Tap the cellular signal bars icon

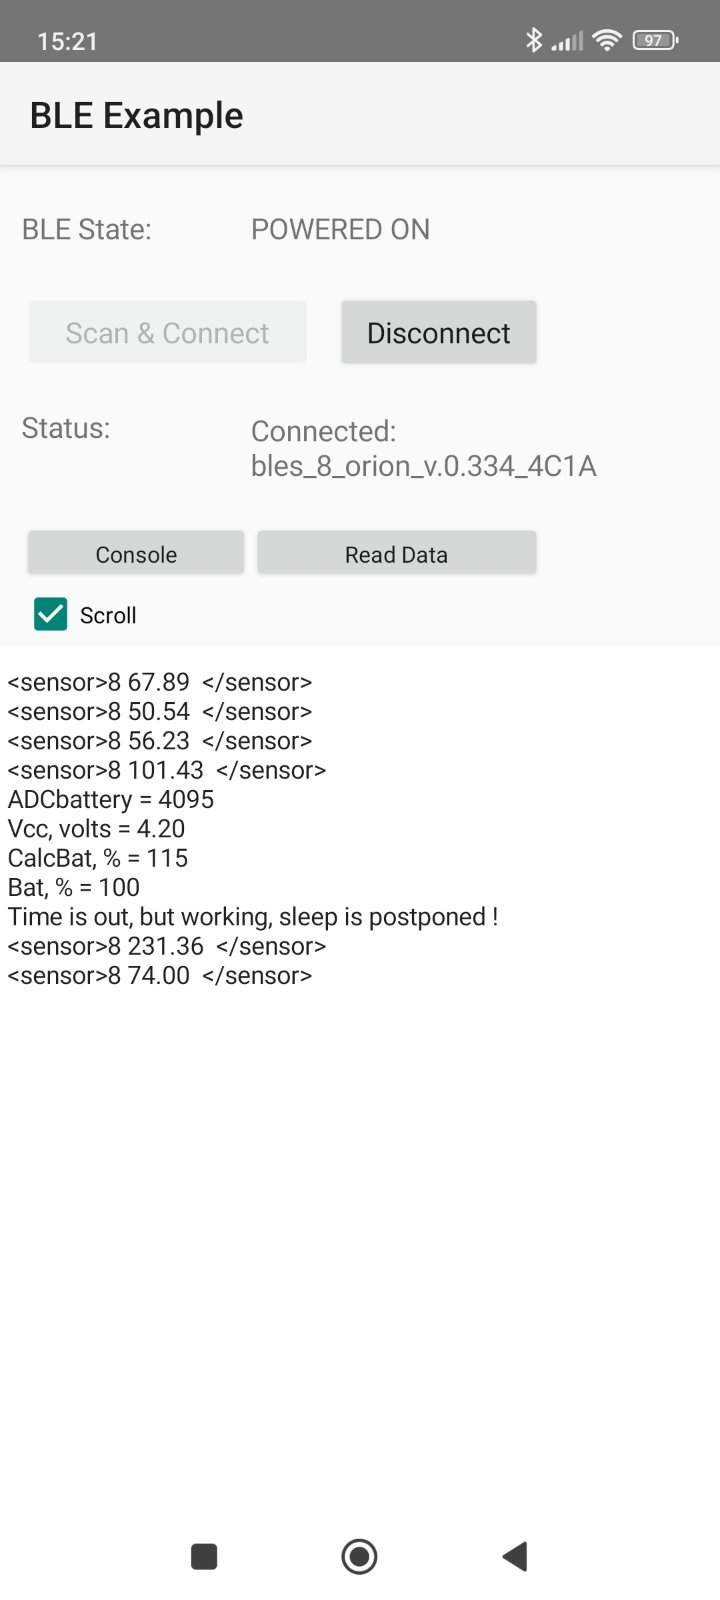tap(567, 41)
